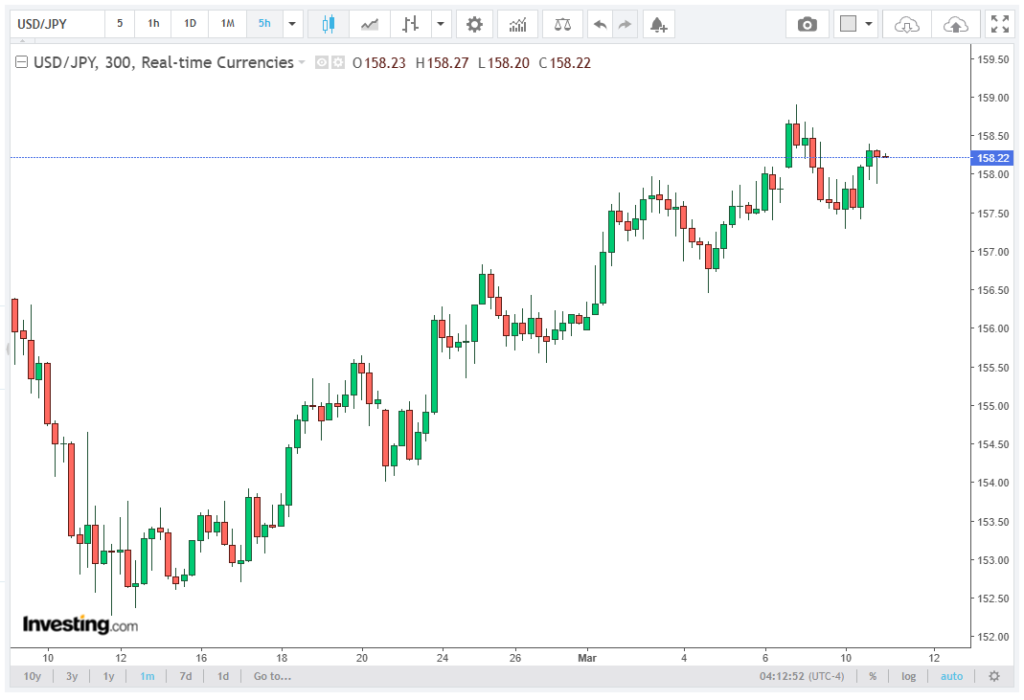Click the undo arrow
The height and width of the screenshot is (700, 1024).
point(599,24)
